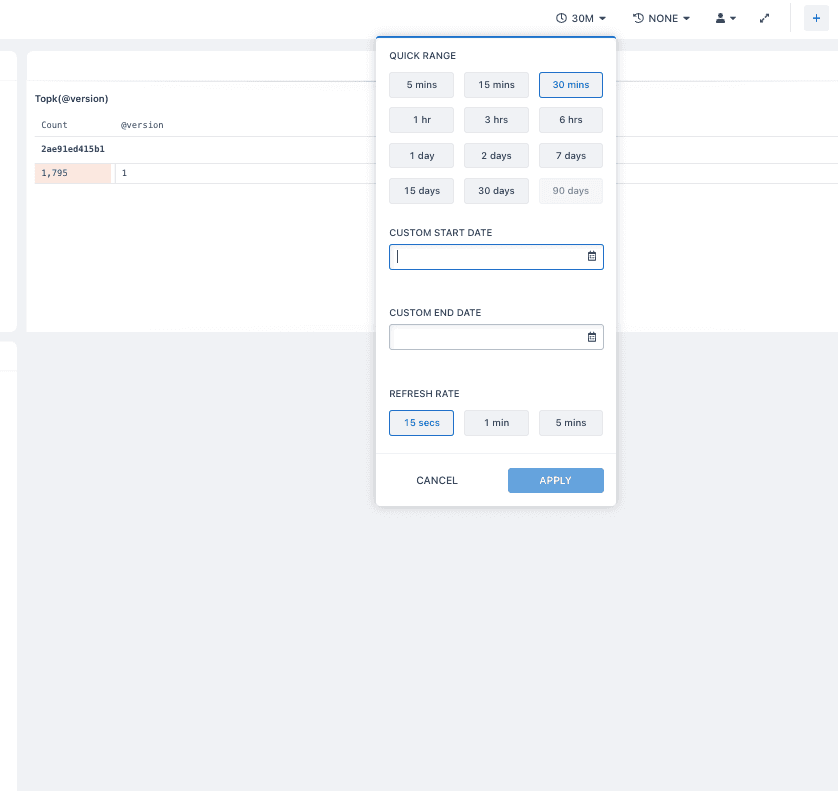Image resolution: width=838 pixels, height=791 pixels.
Task: Click the 90 days range option
Action: coord(571,191)
